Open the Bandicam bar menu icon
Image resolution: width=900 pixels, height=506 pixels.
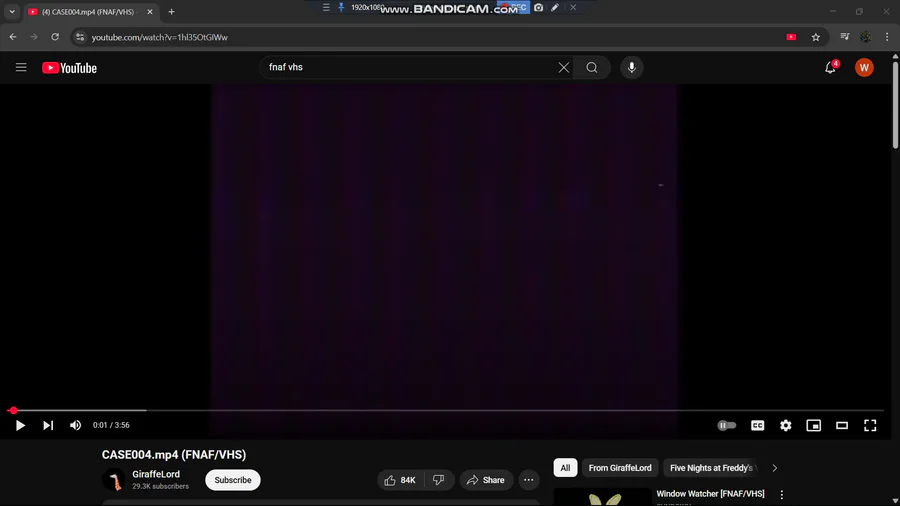[x=326, y=7]
